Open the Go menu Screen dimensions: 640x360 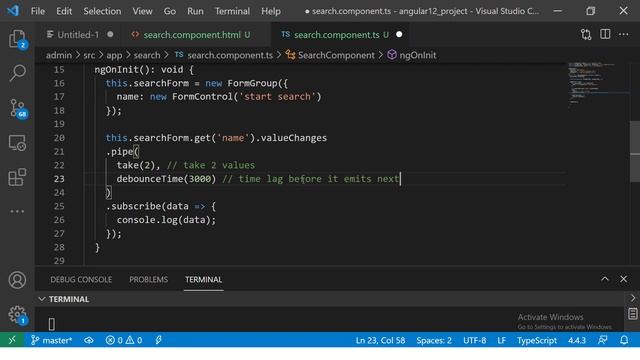pyautogui.click(x=169, y=11)
